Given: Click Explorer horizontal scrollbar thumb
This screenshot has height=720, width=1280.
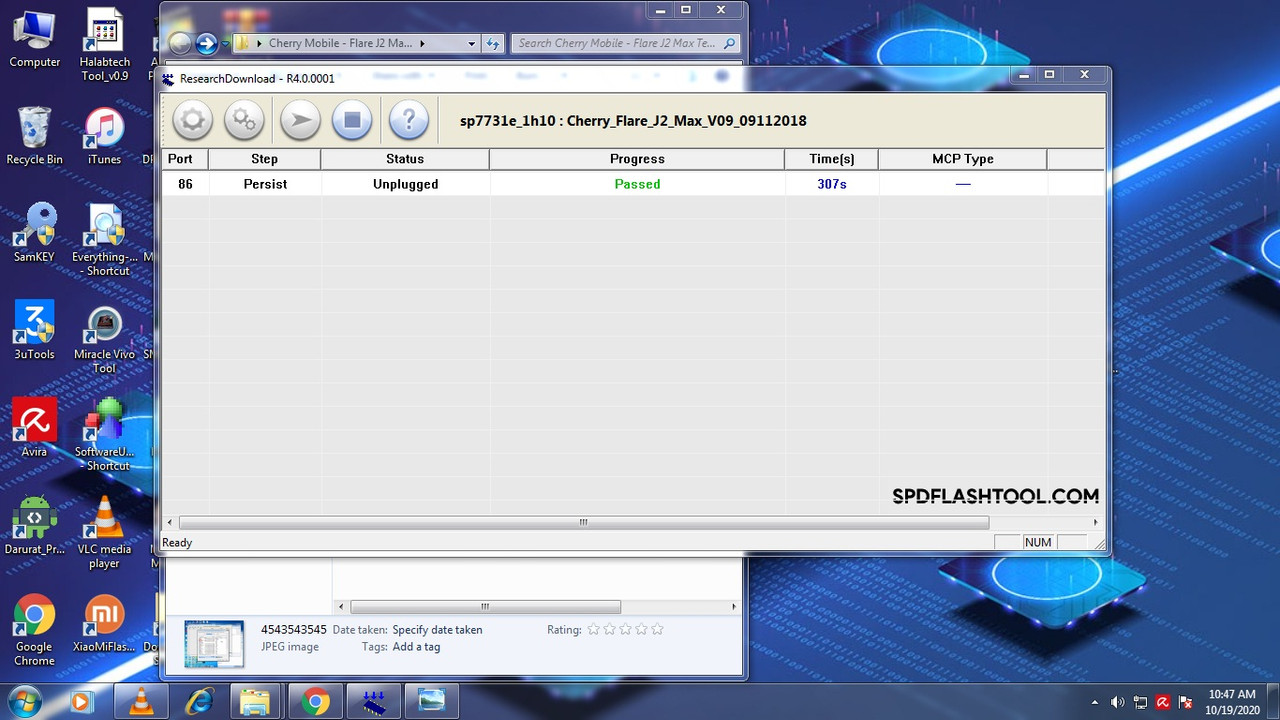Looking at the screenshot, I should [485, 606].
